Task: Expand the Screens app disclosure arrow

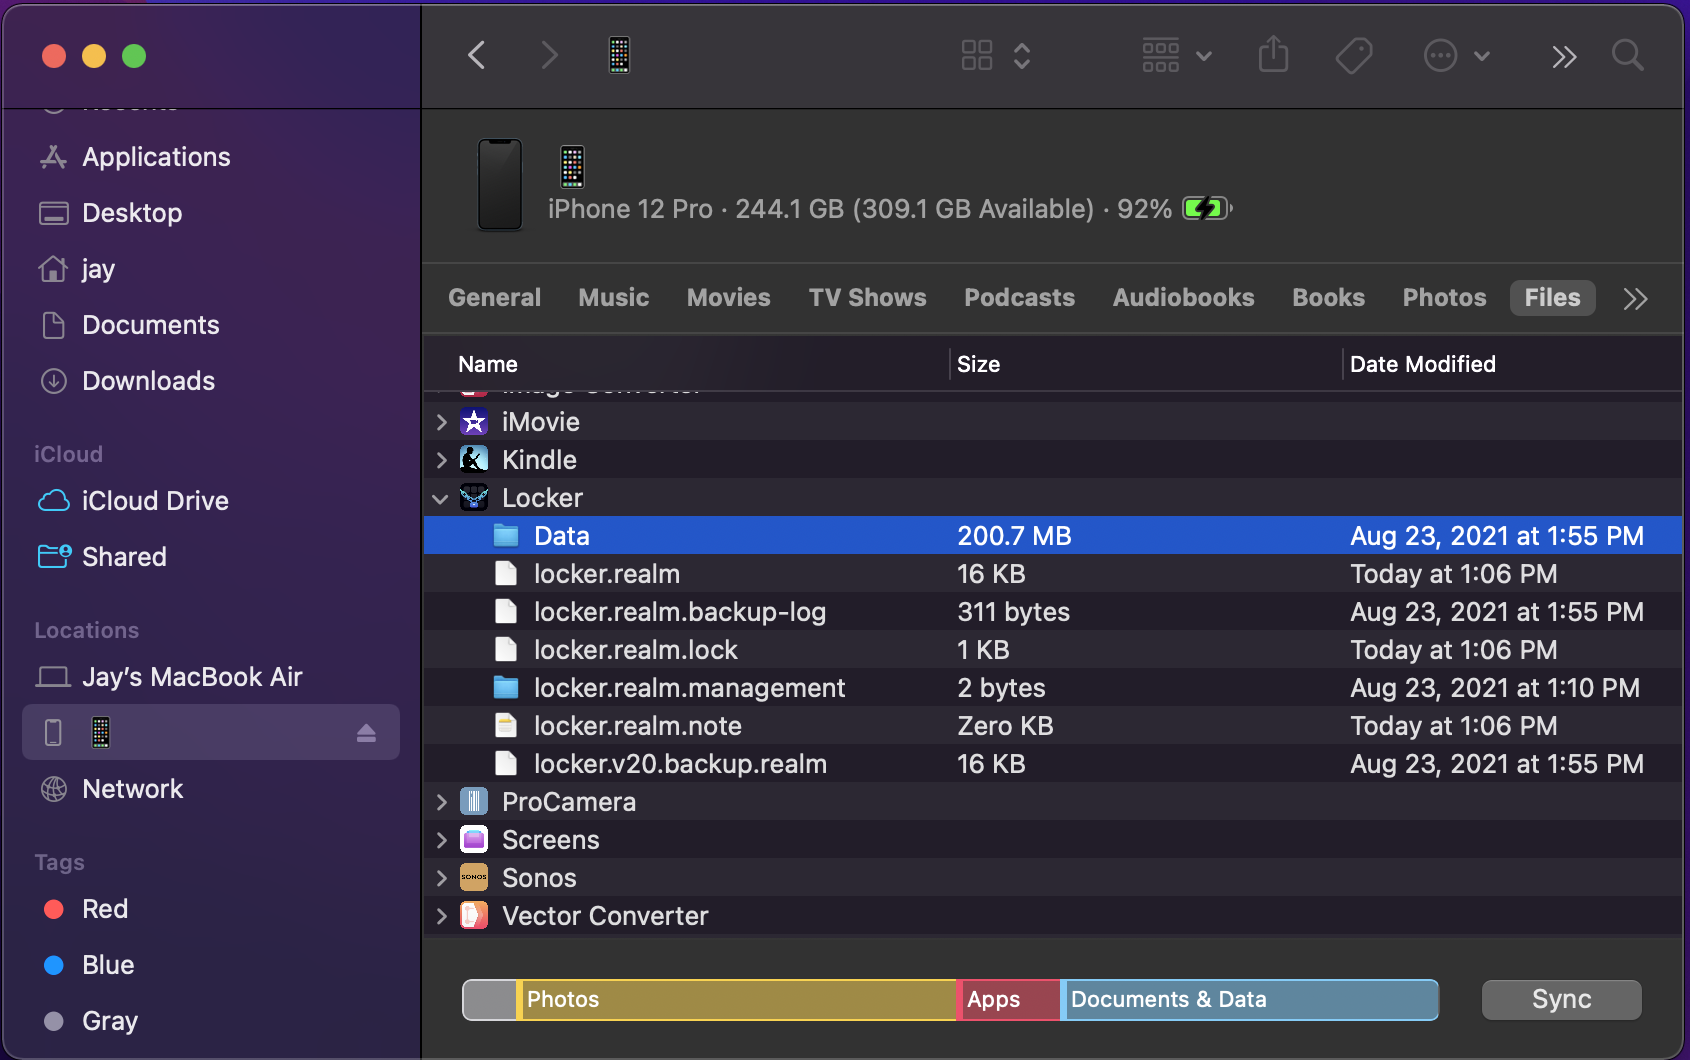Action: [441, 840]
